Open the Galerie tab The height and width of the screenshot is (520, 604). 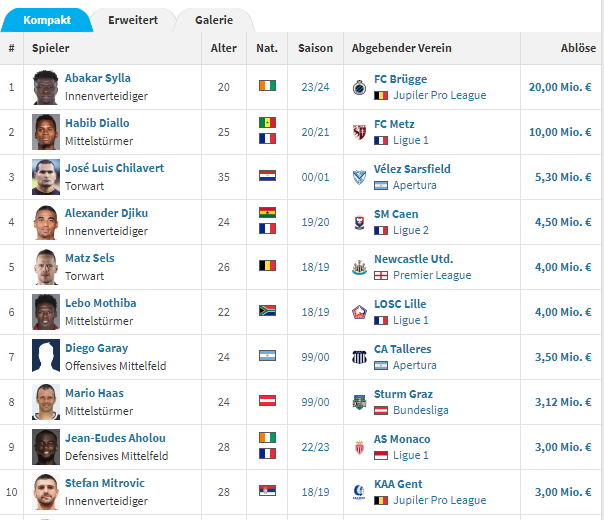click(x=214, y=19)
